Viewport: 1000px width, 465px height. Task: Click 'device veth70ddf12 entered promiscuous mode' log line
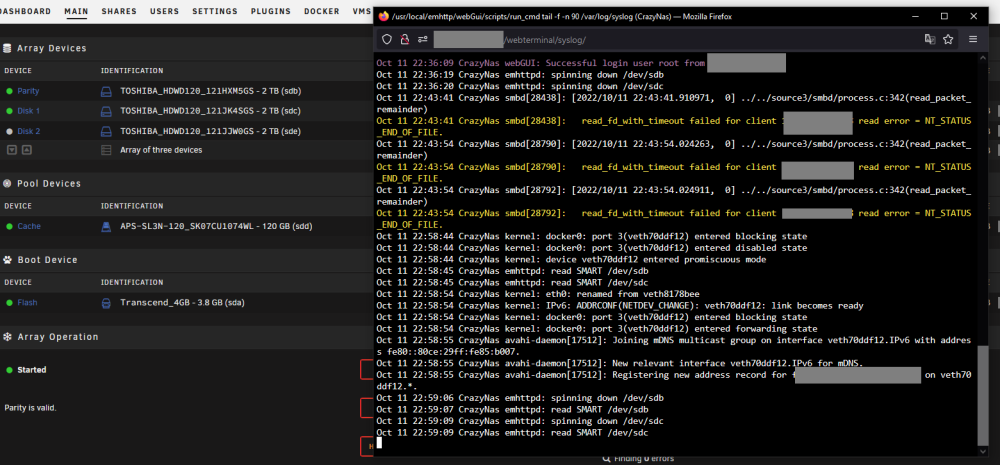571,260
